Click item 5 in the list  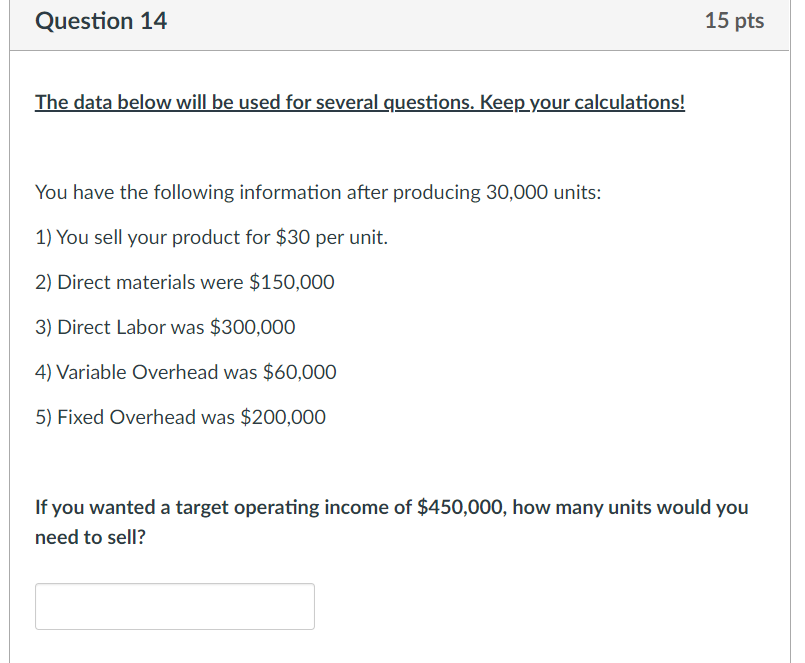[x=180, y=417]
